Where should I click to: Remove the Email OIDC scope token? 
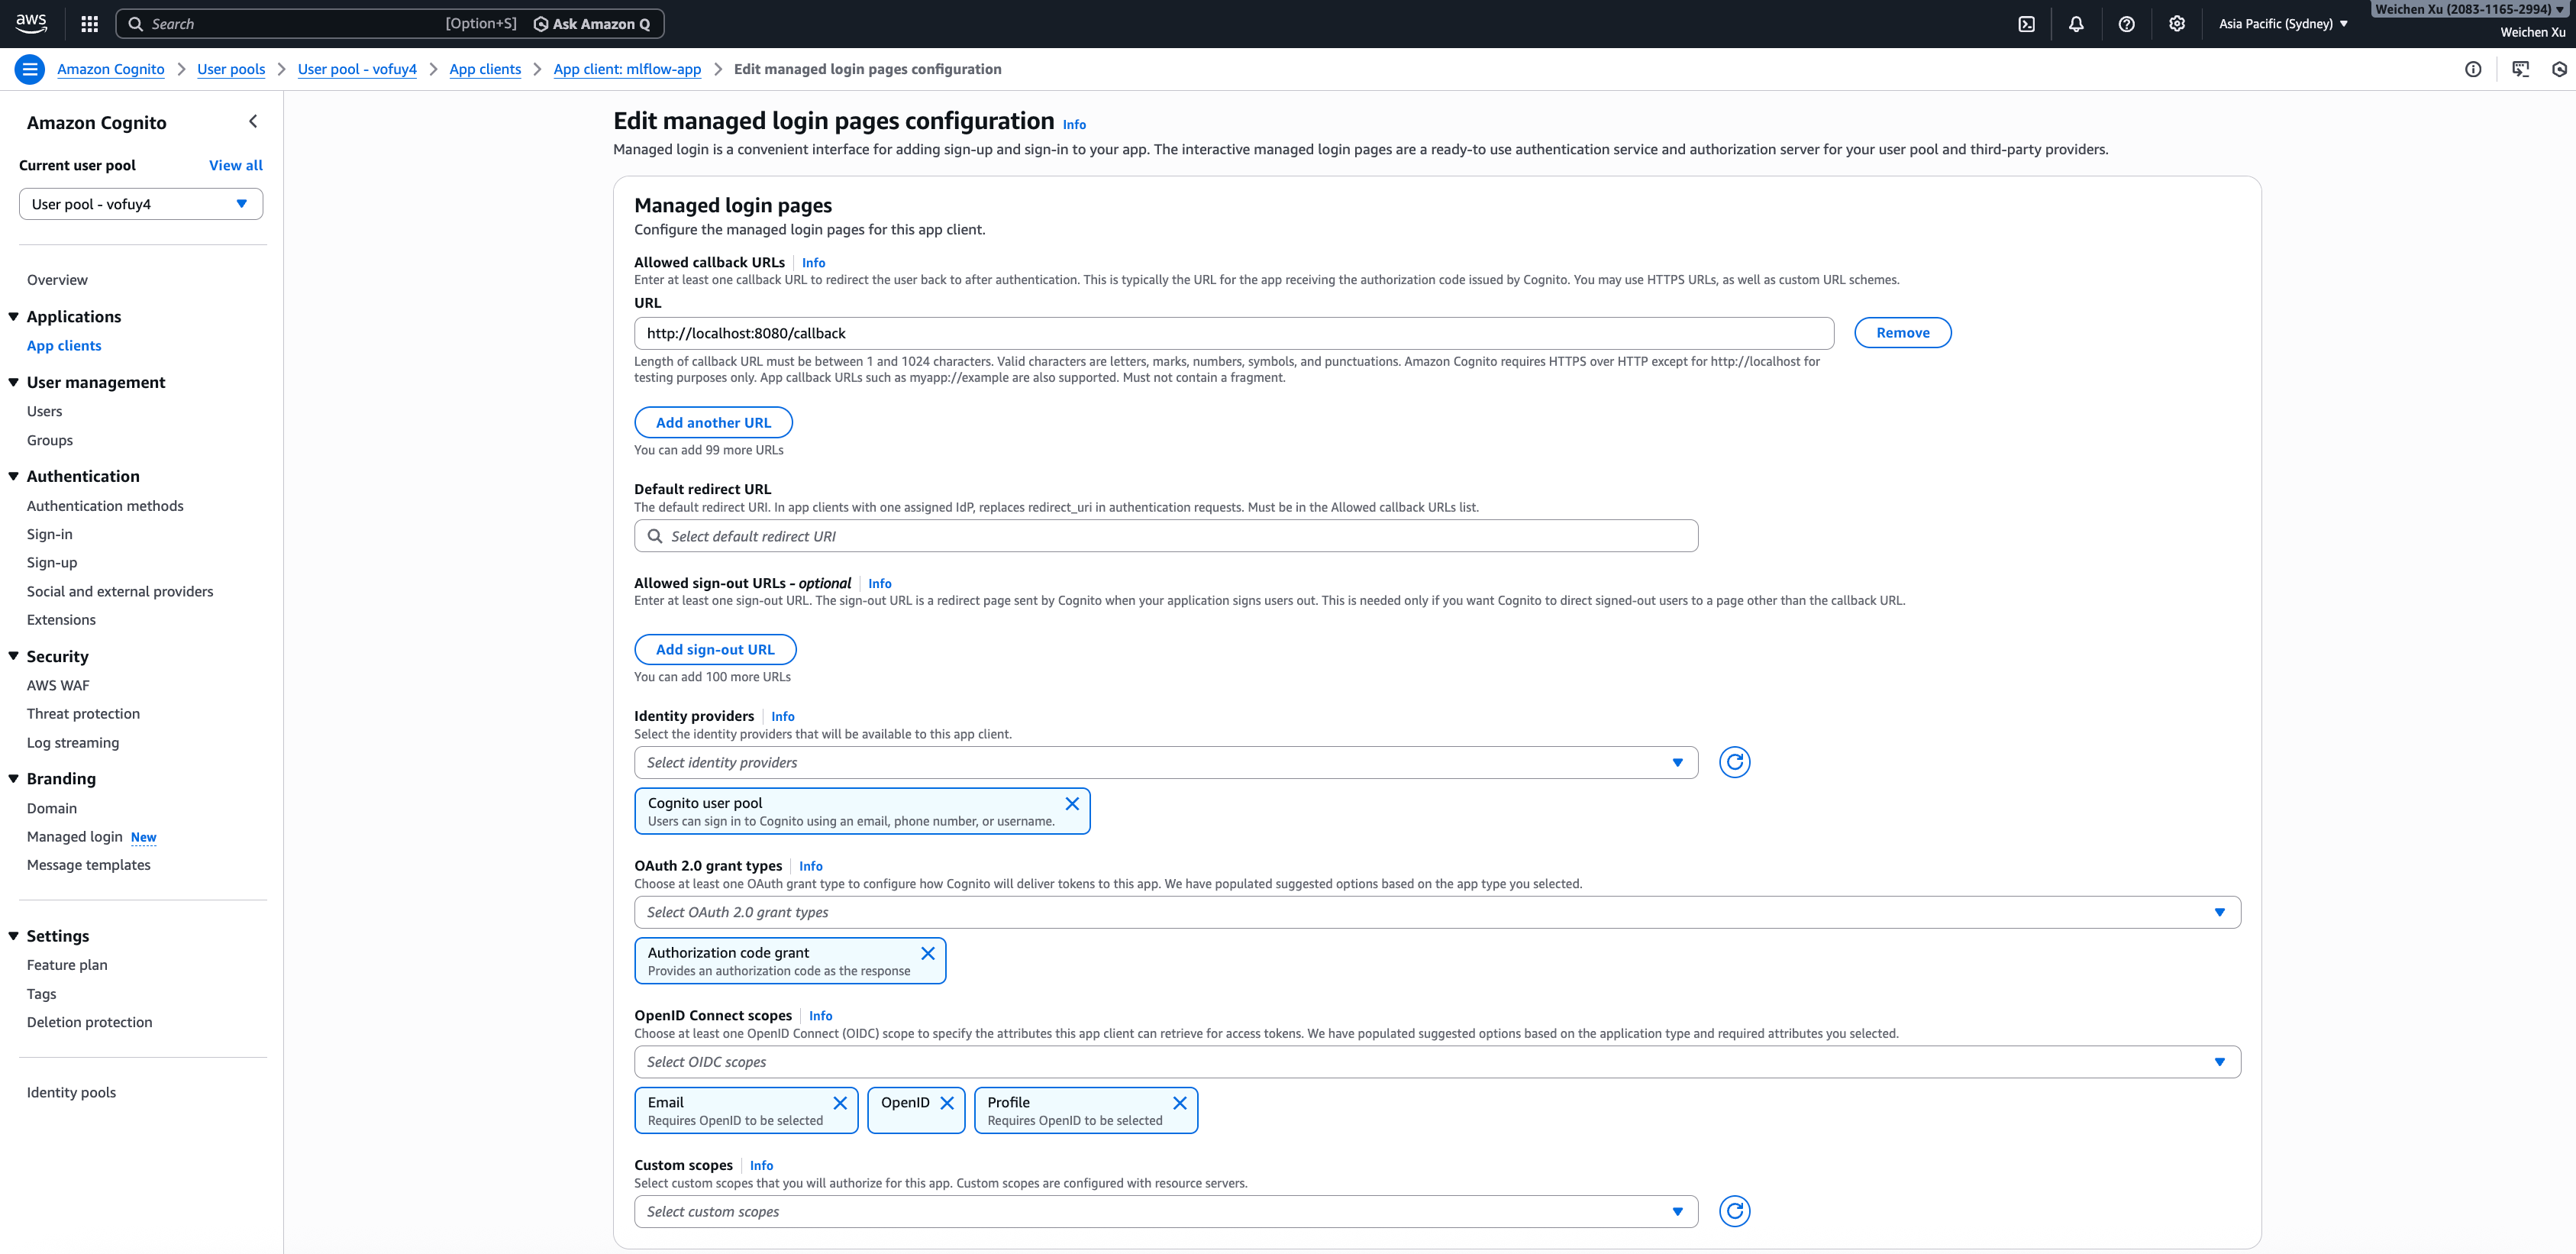840,1103
